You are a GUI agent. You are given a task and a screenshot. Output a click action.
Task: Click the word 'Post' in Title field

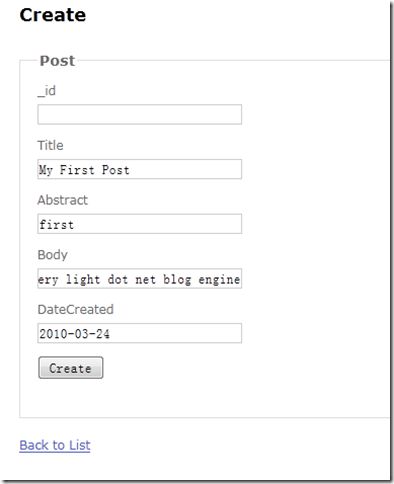[115, 170]
